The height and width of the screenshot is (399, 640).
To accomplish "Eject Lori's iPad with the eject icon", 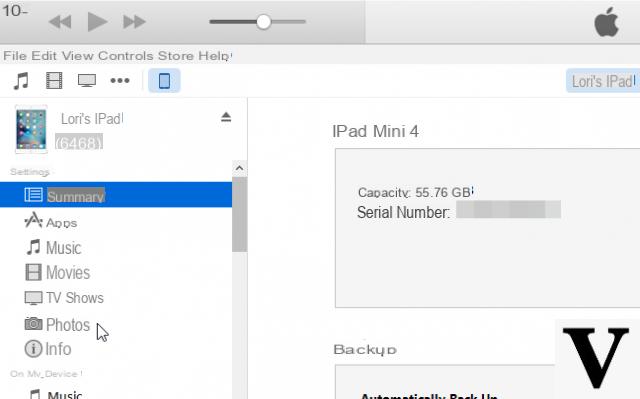I will click(226, 117).
